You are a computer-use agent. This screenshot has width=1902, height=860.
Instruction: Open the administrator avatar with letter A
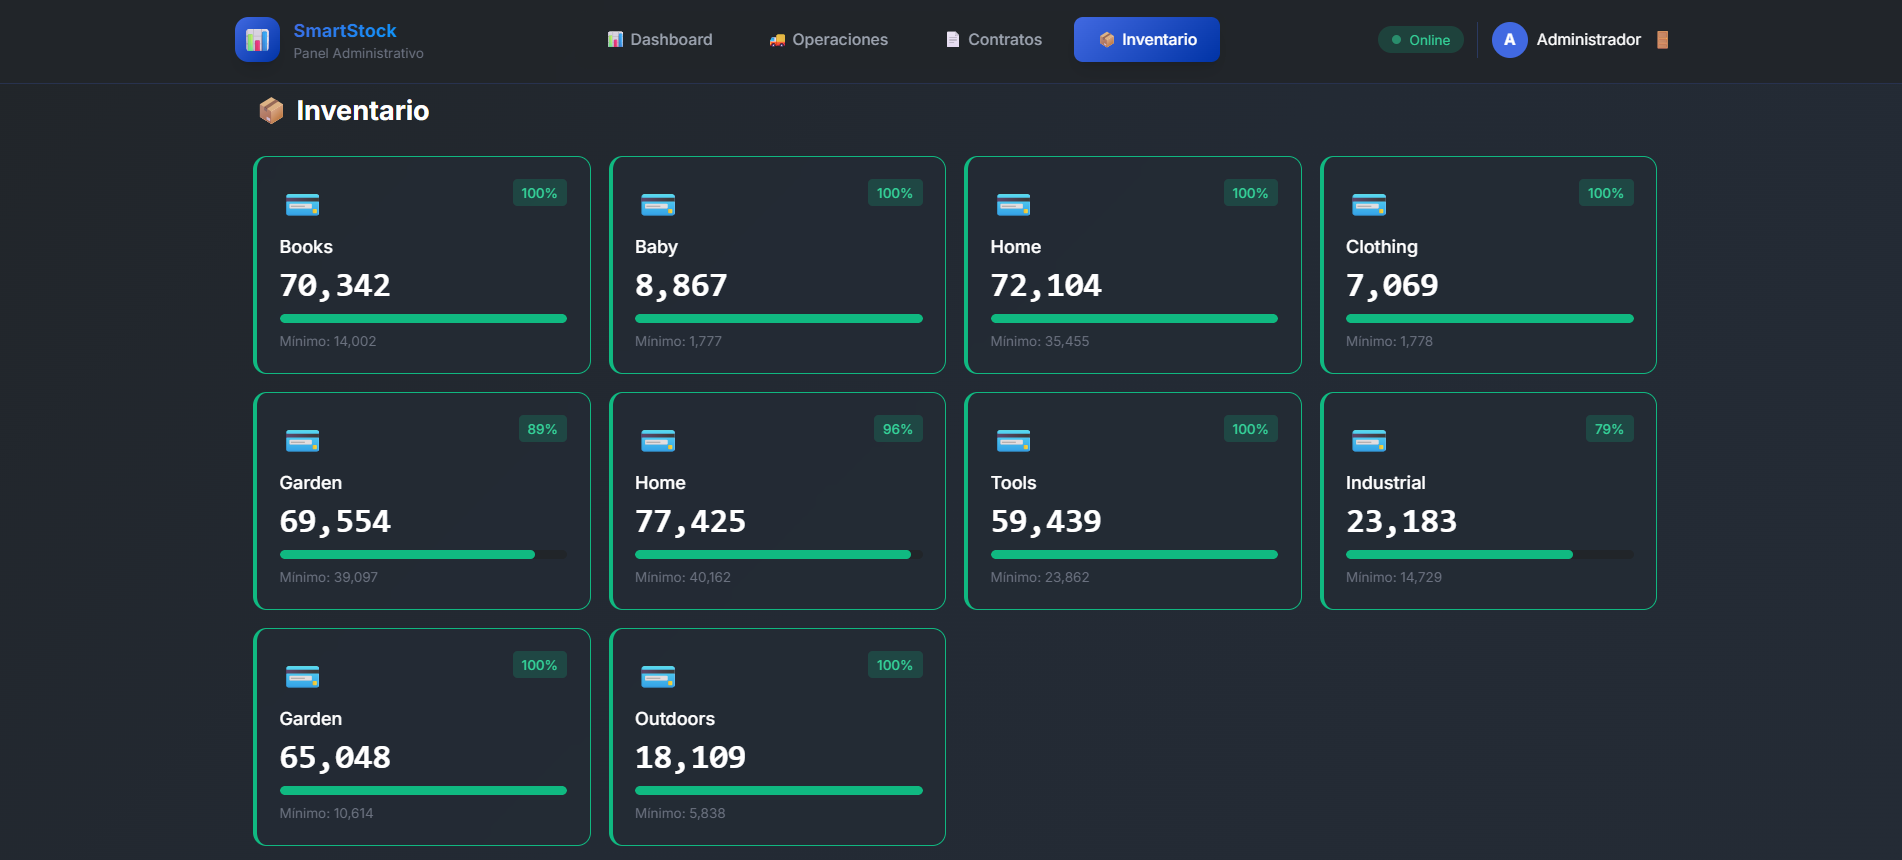click(1509, 40)
